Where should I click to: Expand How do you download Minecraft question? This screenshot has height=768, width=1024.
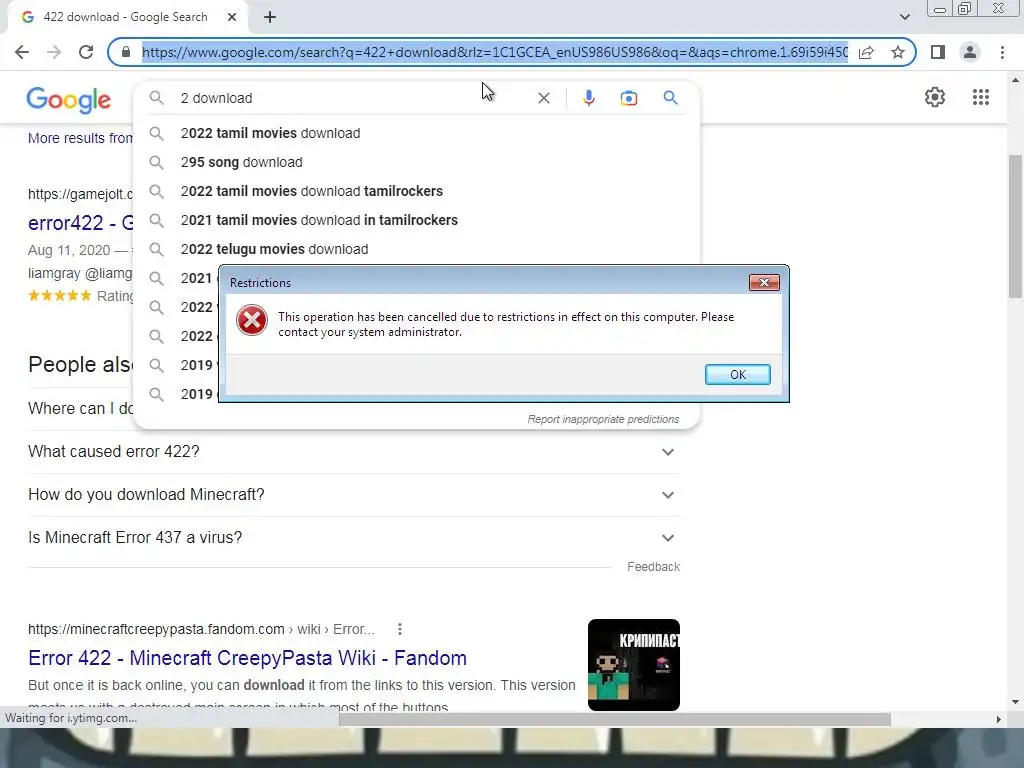(x=353, y=495)
